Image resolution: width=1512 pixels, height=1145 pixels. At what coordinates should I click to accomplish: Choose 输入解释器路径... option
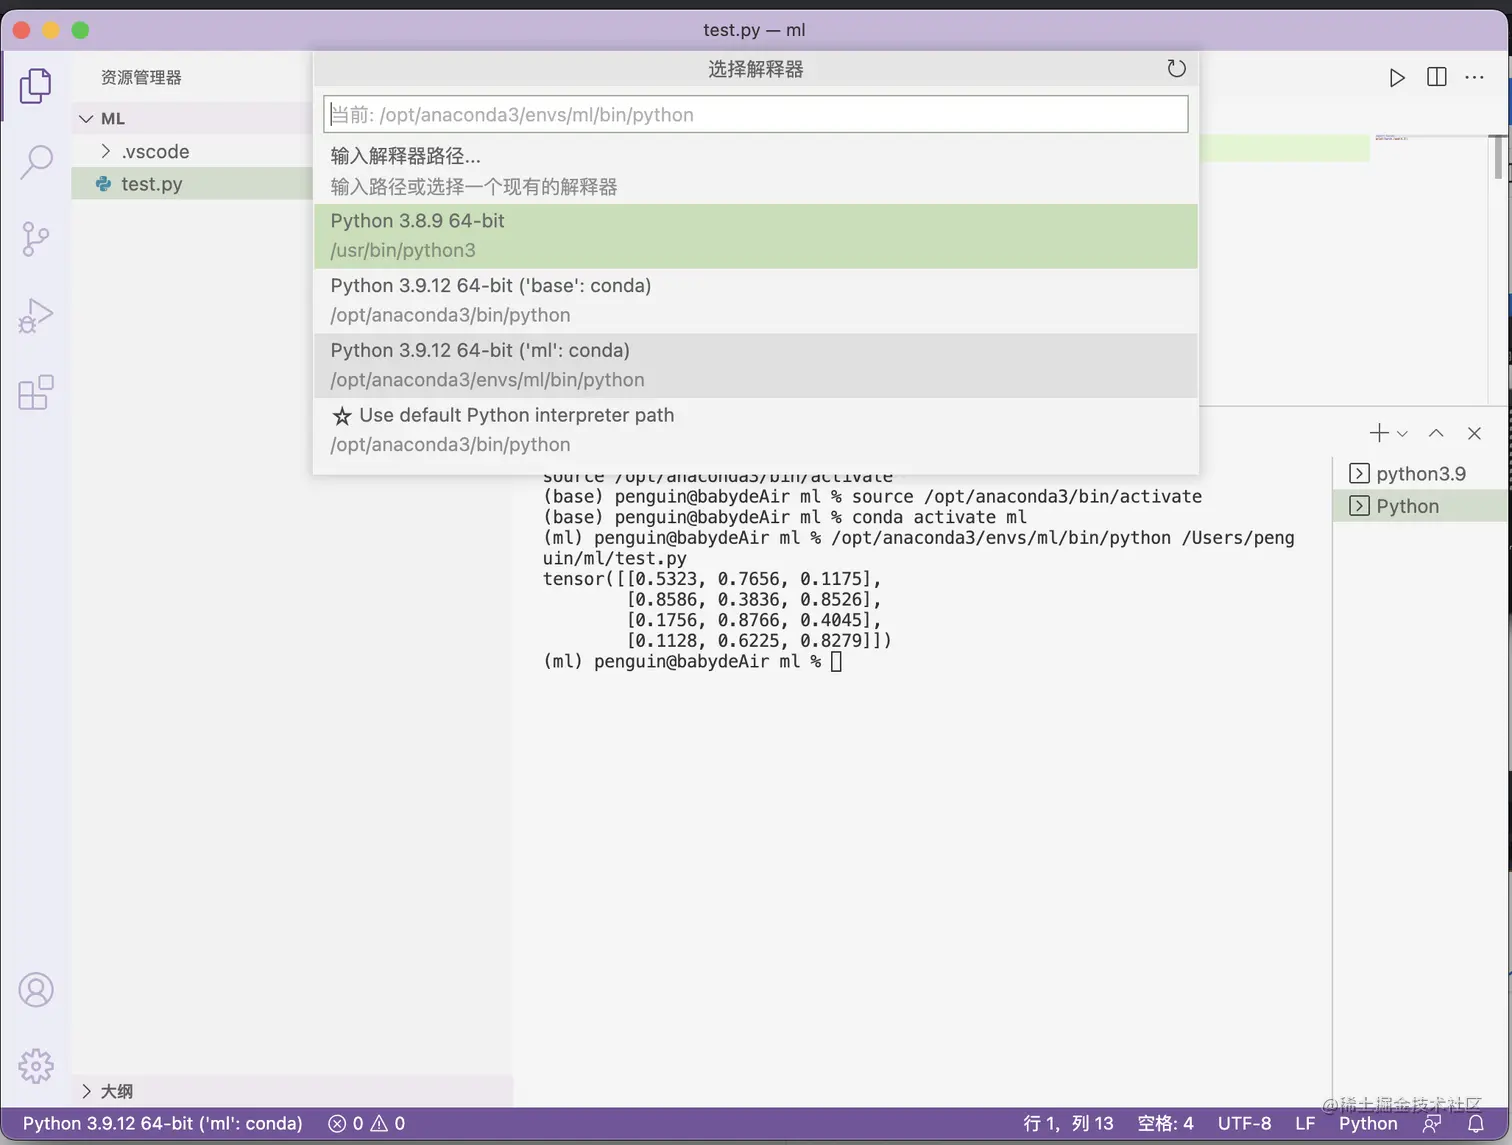point(756,171)
